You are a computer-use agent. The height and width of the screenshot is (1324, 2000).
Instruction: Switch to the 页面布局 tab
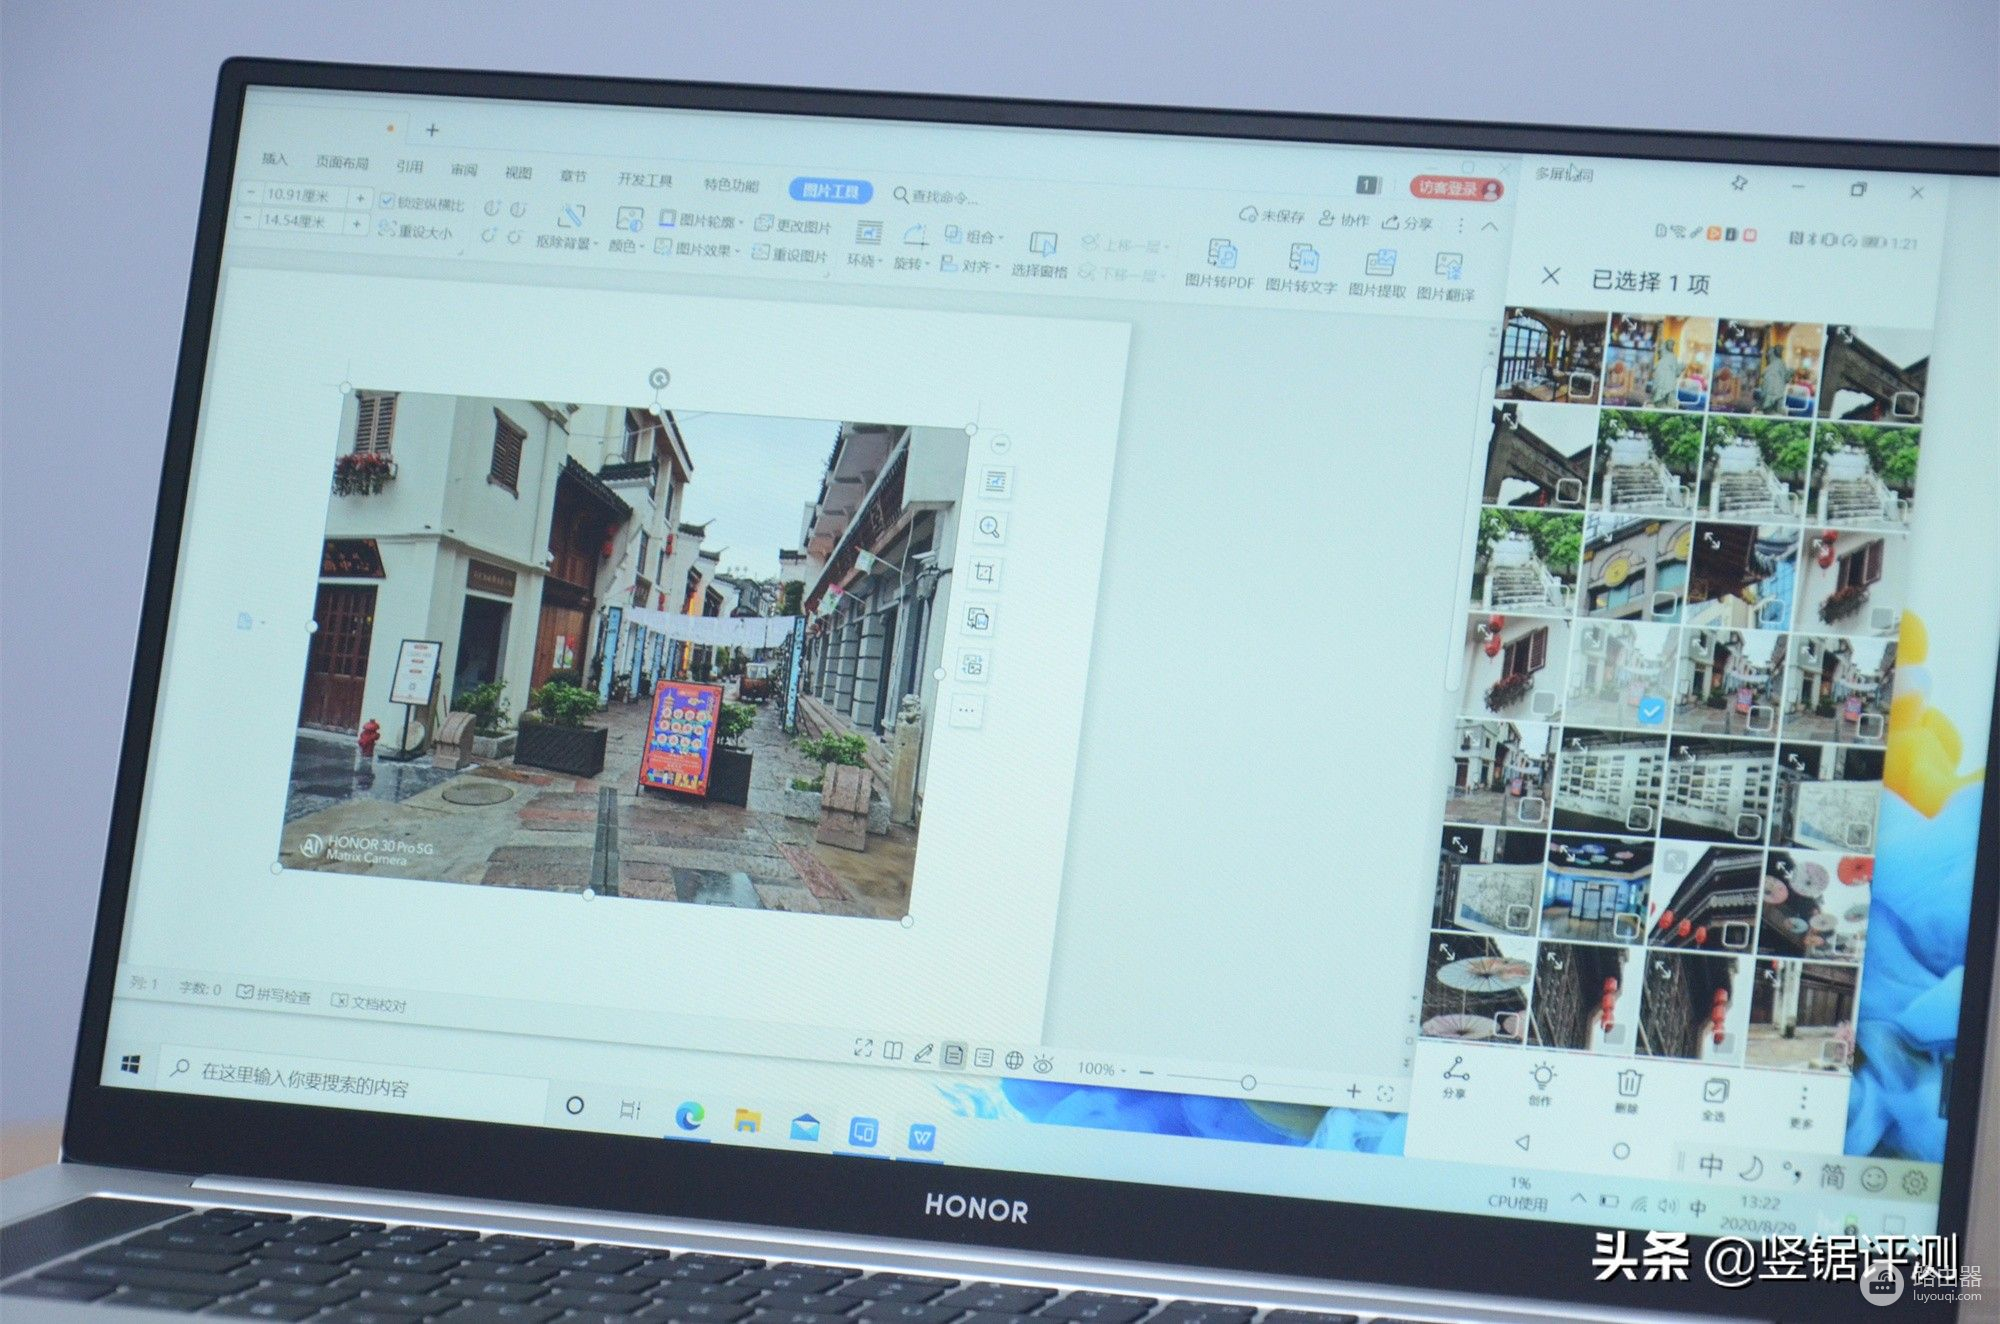point(342,162)
